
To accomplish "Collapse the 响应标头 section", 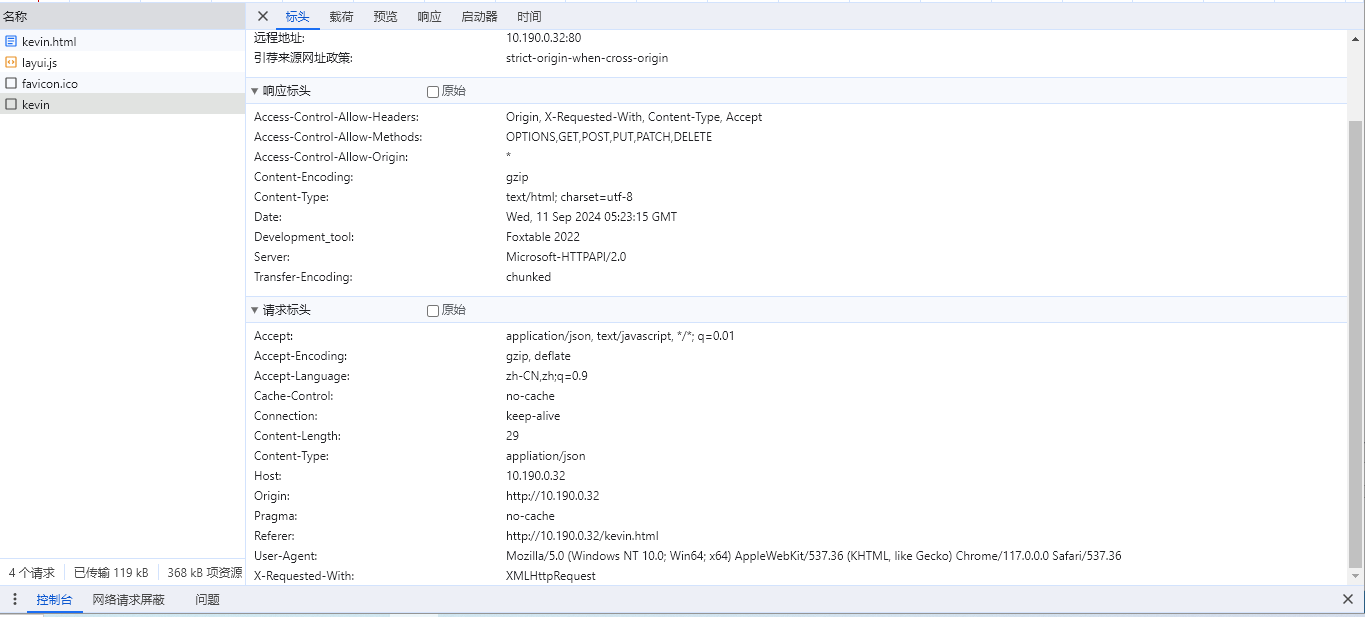I will [x=255, y=91].
